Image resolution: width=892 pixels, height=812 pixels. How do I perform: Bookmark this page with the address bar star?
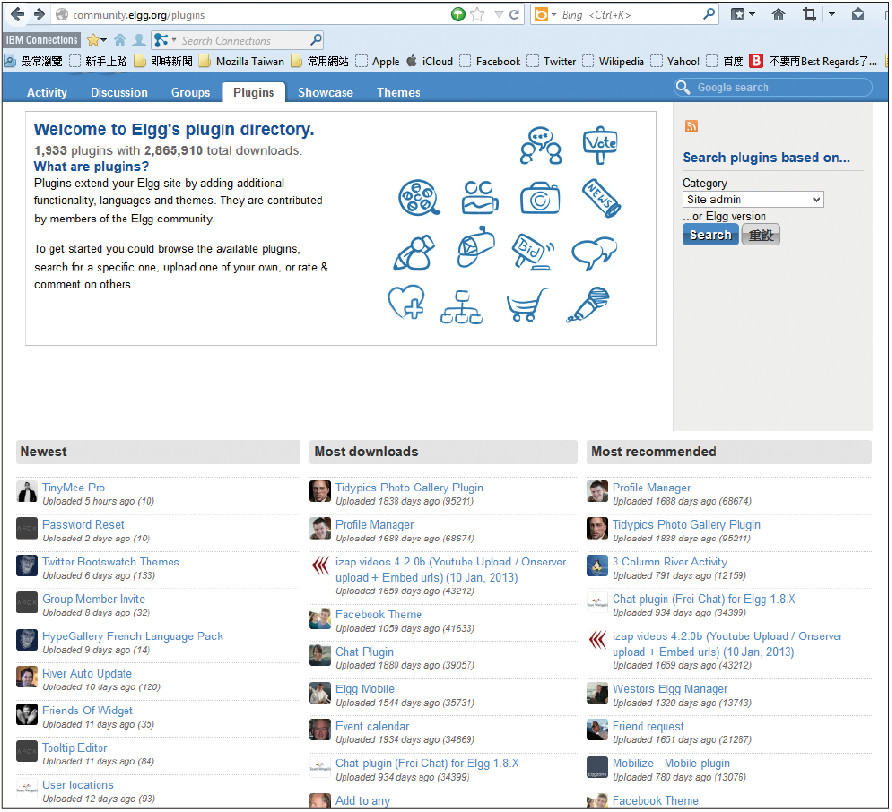pyautogui.click(x=477, y=15)
